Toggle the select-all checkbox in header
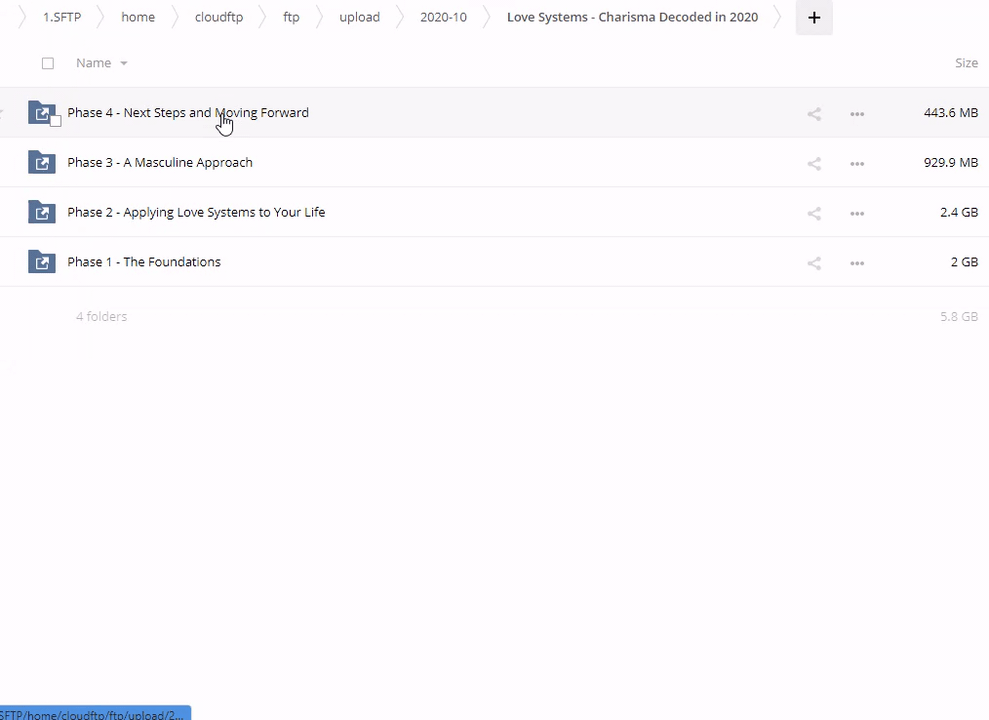Screen dimensions: 989x720 48,63
